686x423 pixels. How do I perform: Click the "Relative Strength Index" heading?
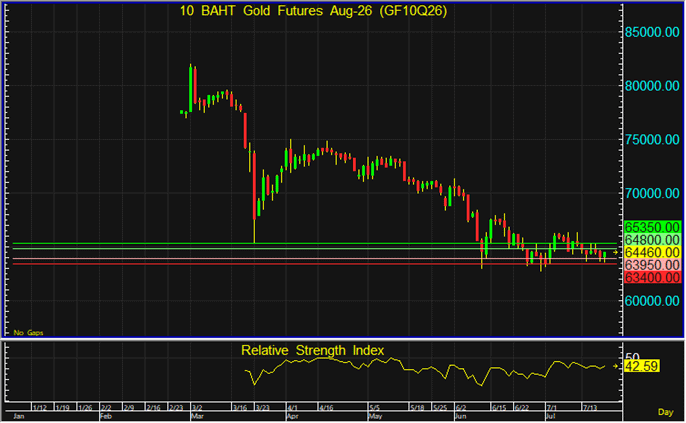click(x=312, y=350)
